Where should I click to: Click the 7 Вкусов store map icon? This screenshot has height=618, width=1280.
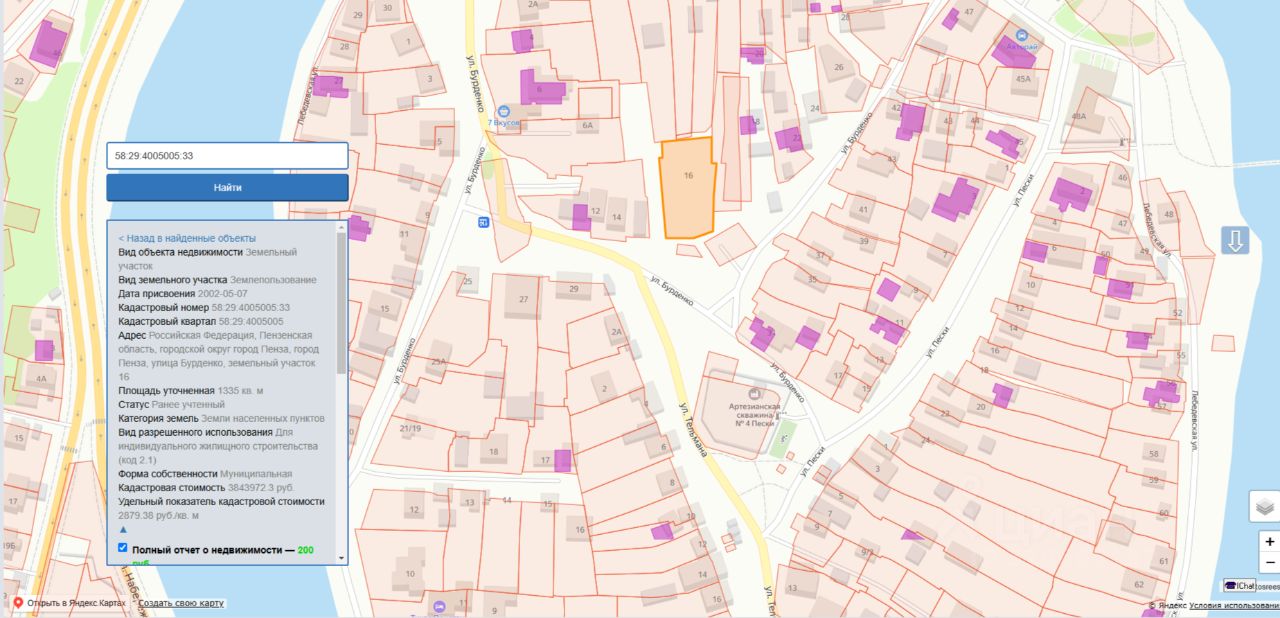click(503, 110)
